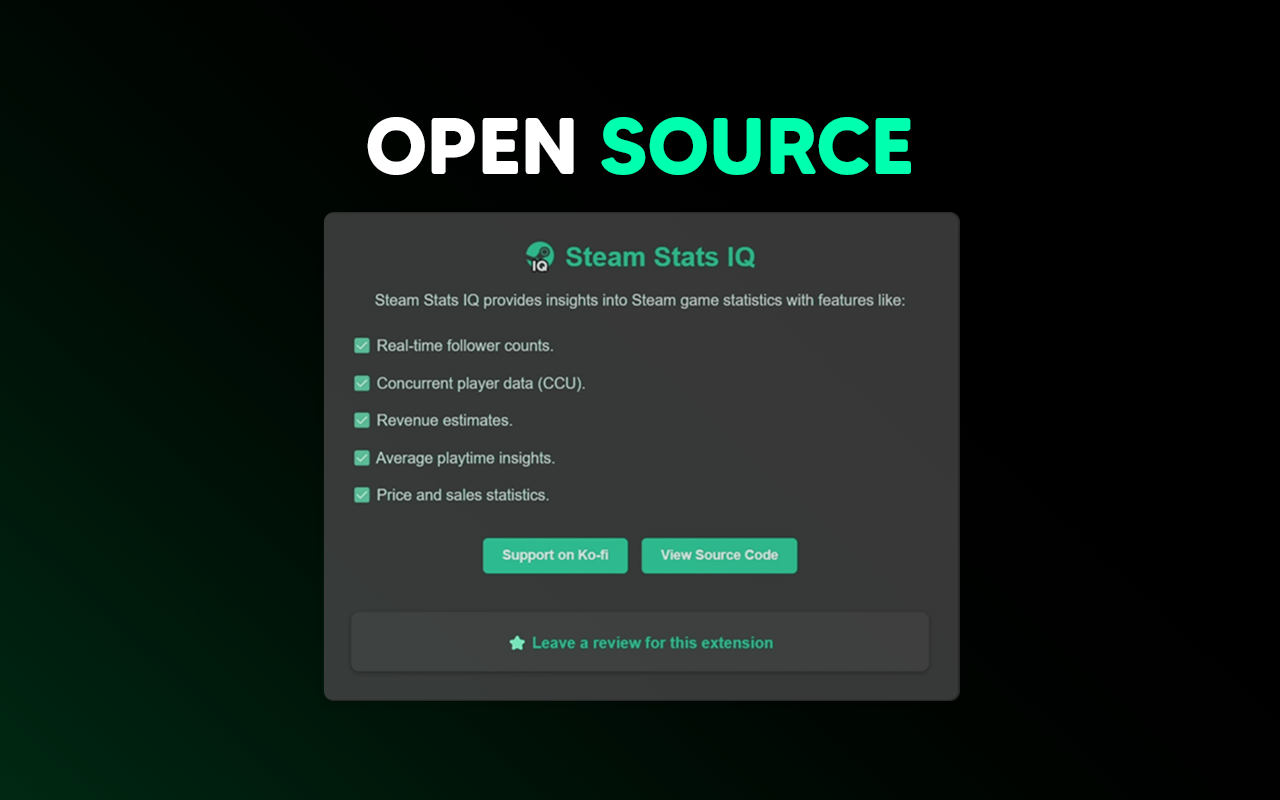This screenshot has height=800, width=1280.
Task: Toggle the Concurrent player data (CCU) checkbox
Action: 362,383
